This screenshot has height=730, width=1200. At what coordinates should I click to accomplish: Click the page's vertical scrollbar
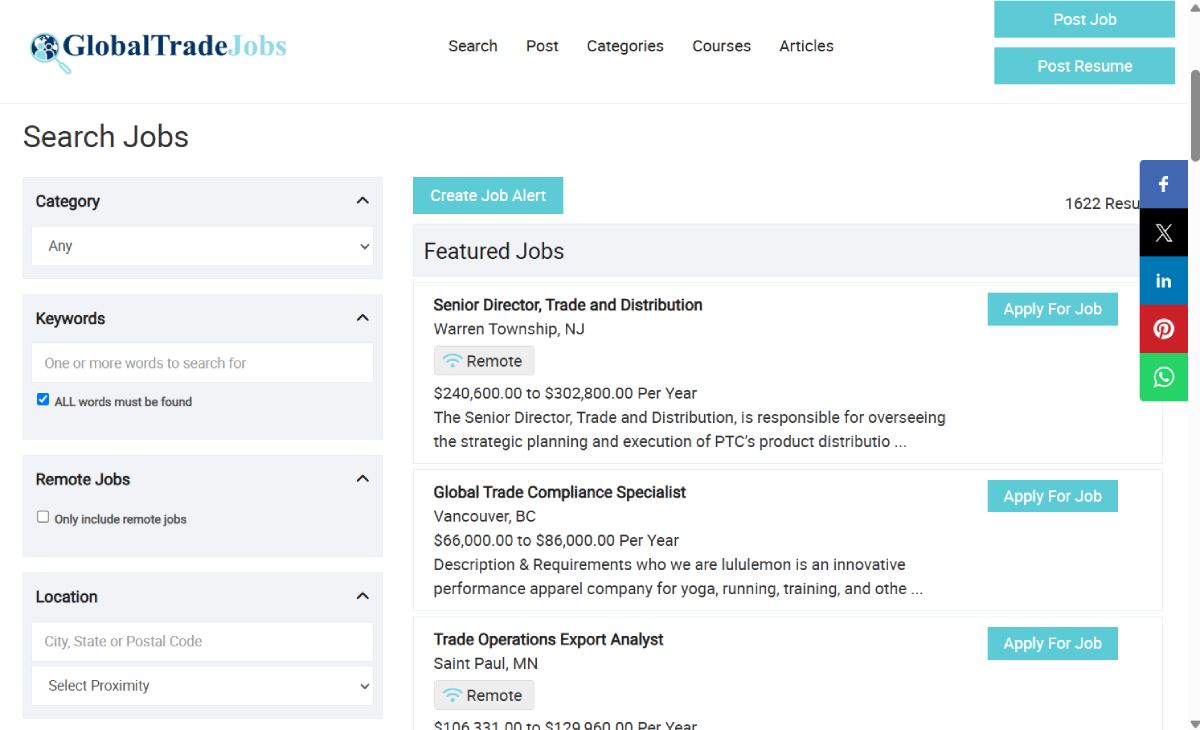coord(1193,400)
